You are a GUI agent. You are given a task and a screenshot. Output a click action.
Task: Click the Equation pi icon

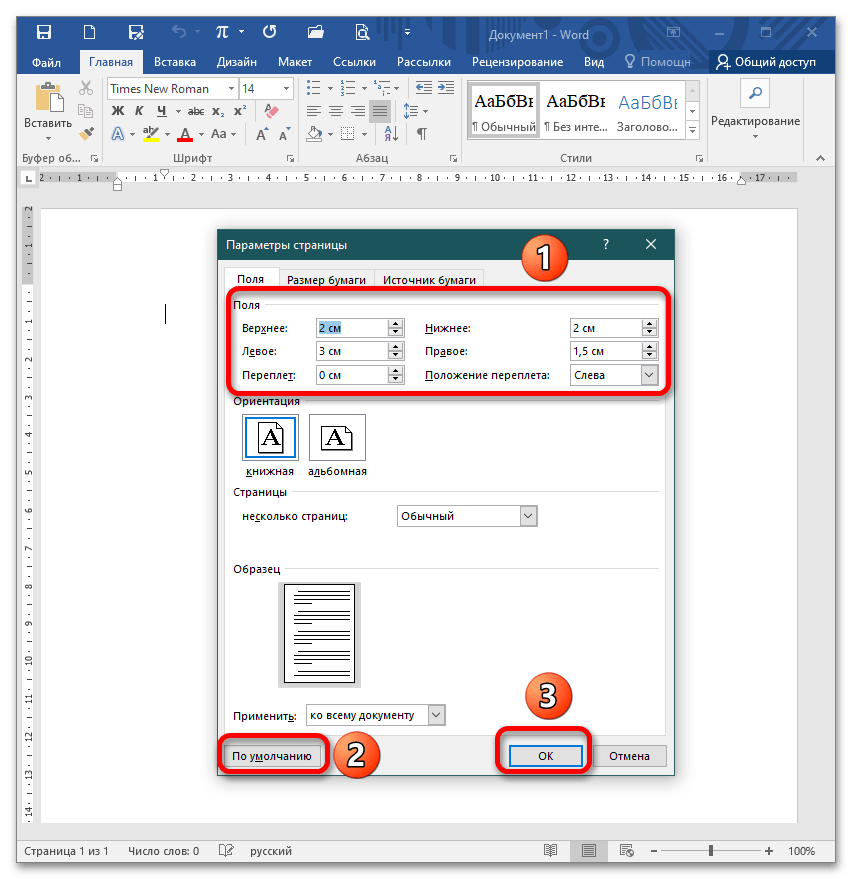tap(223, 32)
